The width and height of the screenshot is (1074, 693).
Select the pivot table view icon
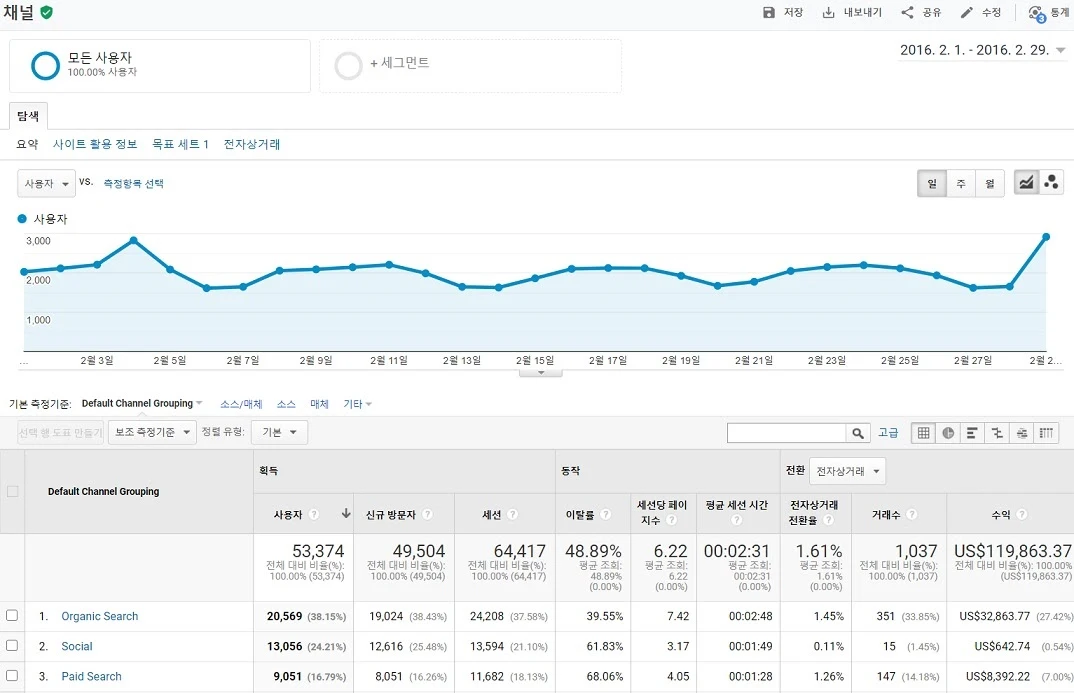[1046, 433]
